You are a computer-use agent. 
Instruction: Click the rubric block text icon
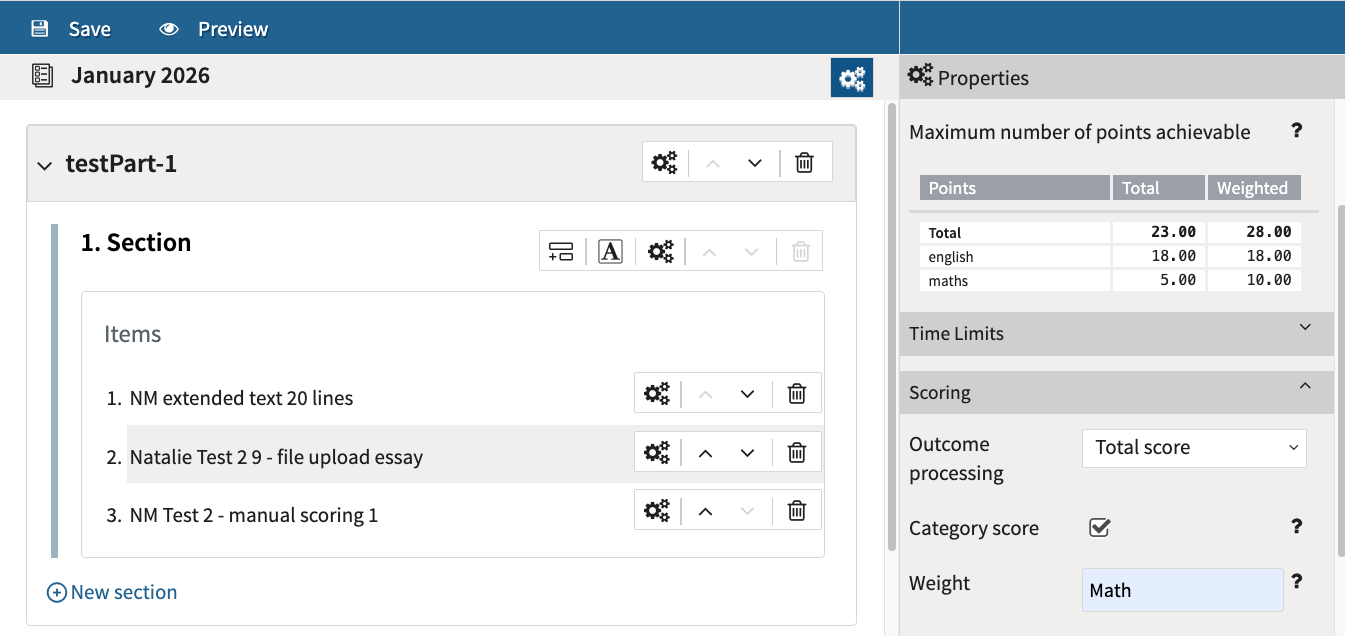click(610, 251)
